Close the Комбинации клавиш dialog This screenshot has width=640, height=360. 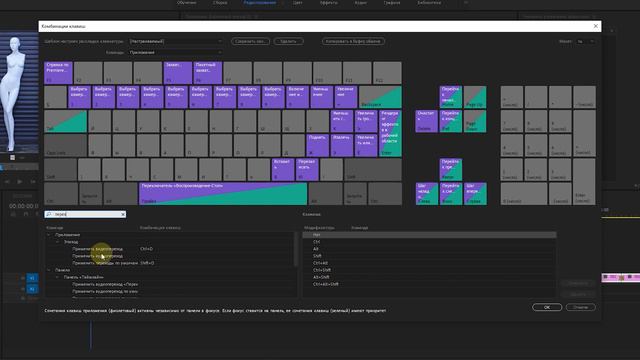click(x=596, y=26)
